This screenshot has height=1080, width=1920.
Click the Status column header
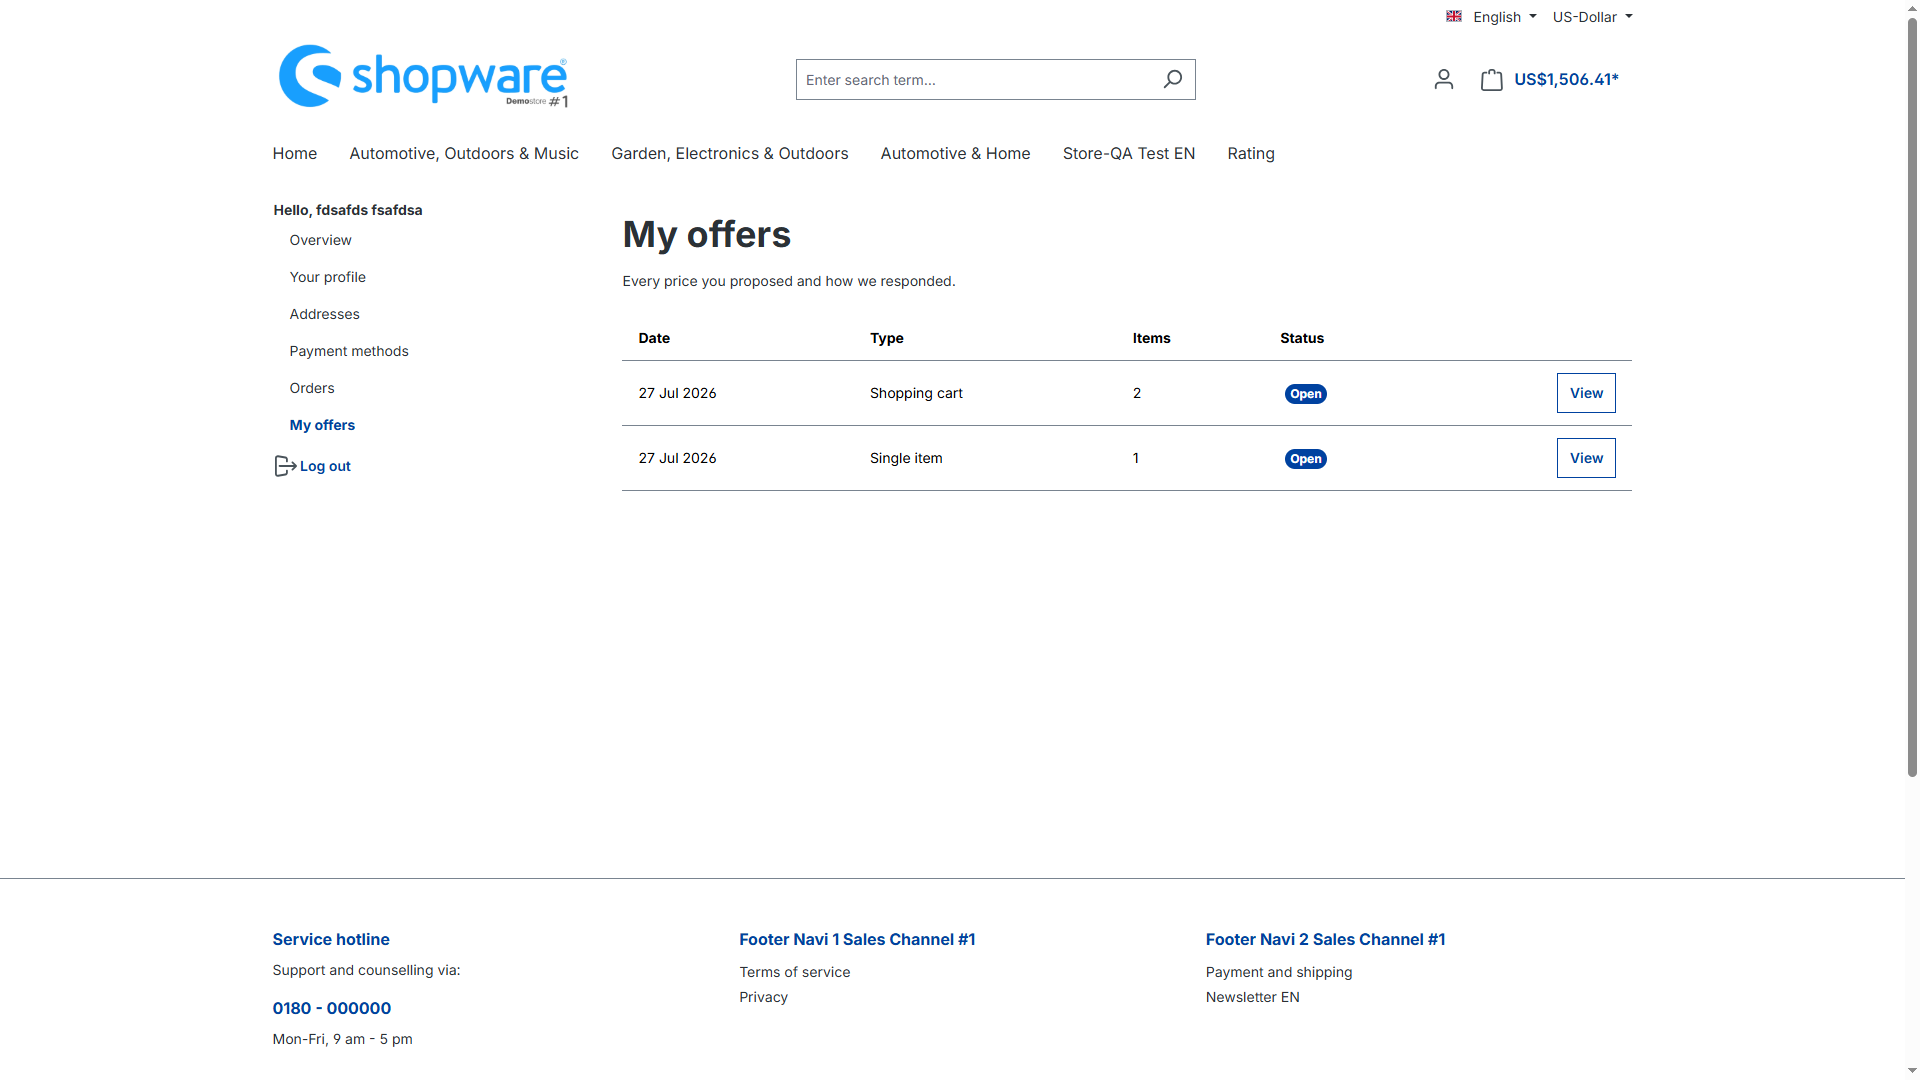(x=1301, y=338)
